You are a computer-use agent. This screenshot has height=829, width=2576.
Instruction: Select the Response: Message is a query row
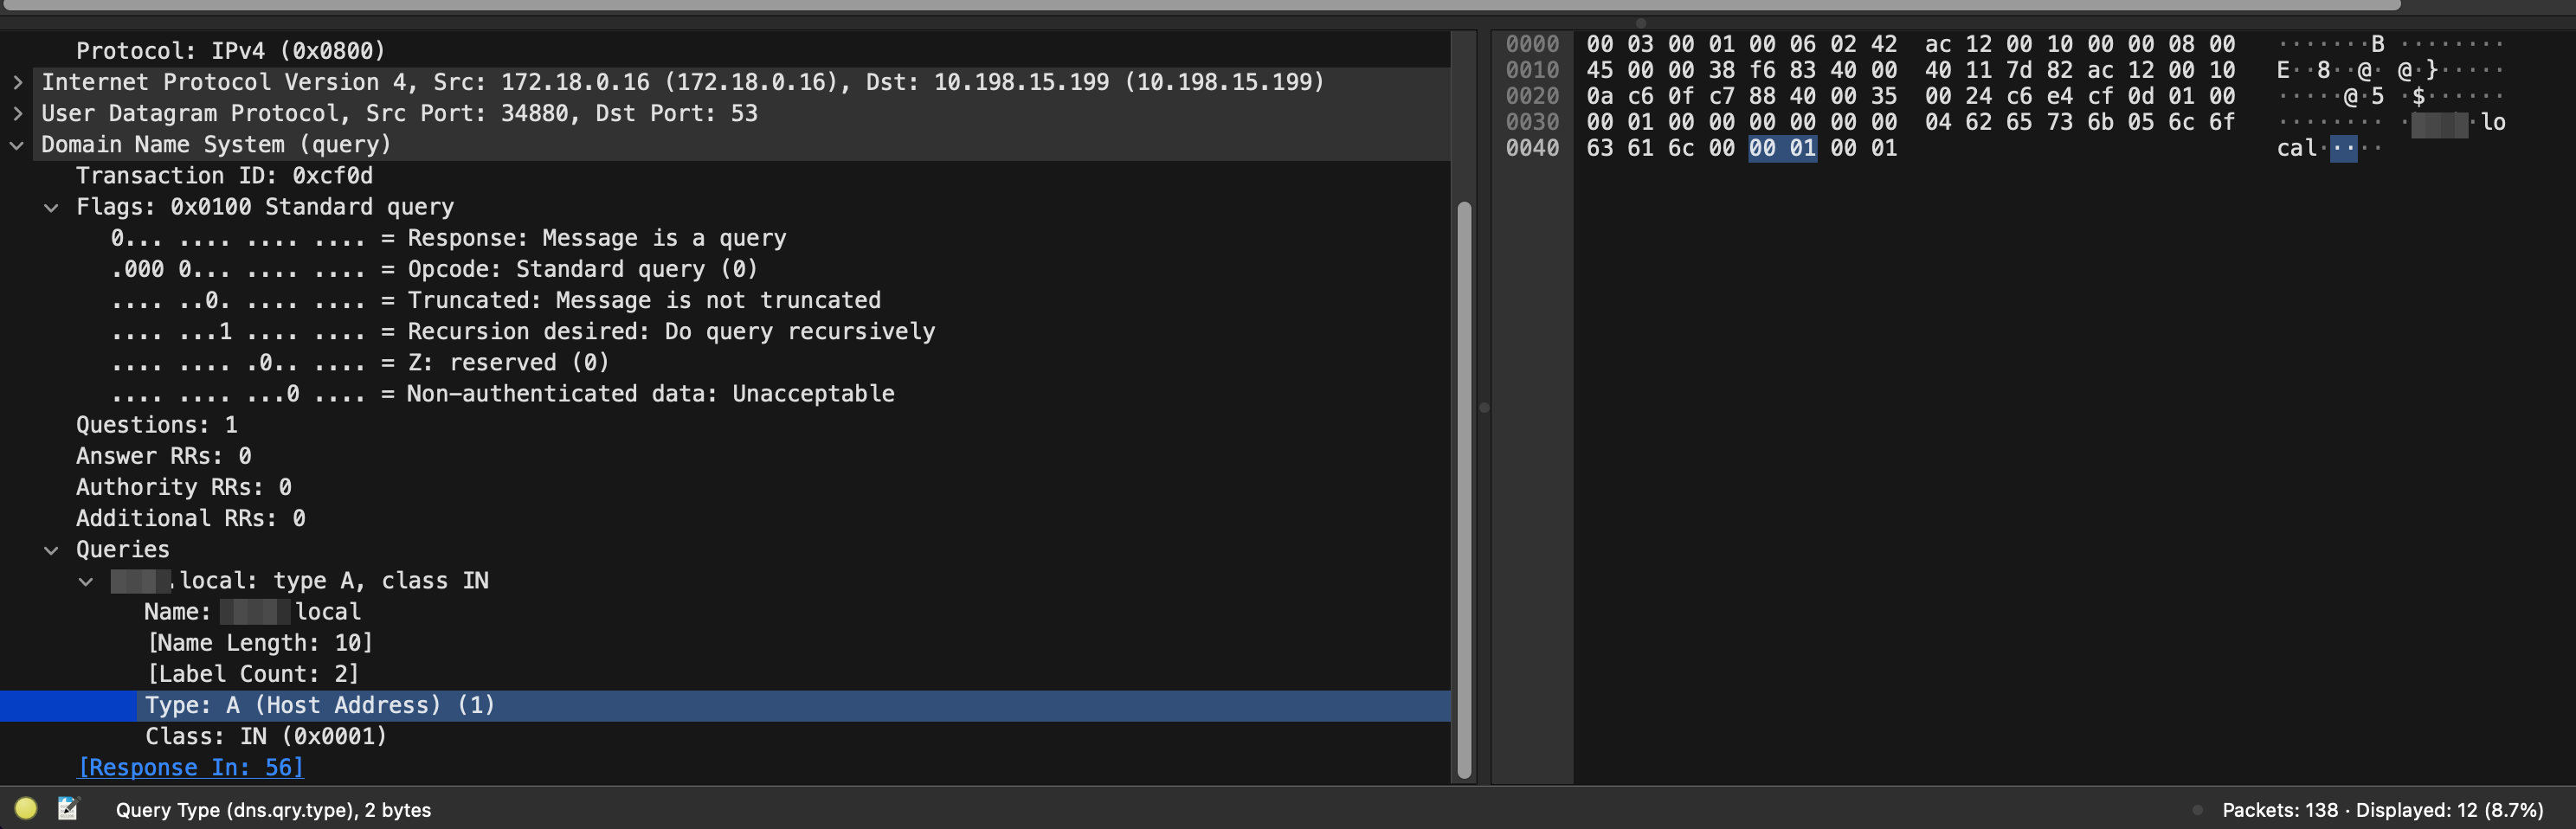725,238
